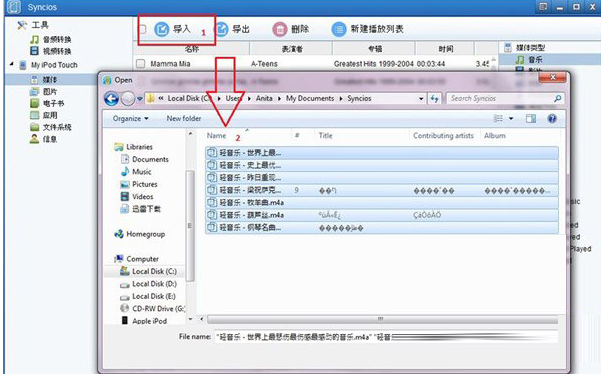The height and width of the screenshot is (375, 601).
Task: Click the Search Syncios input field
Action: pyautogui.click(x=500, y=99)
